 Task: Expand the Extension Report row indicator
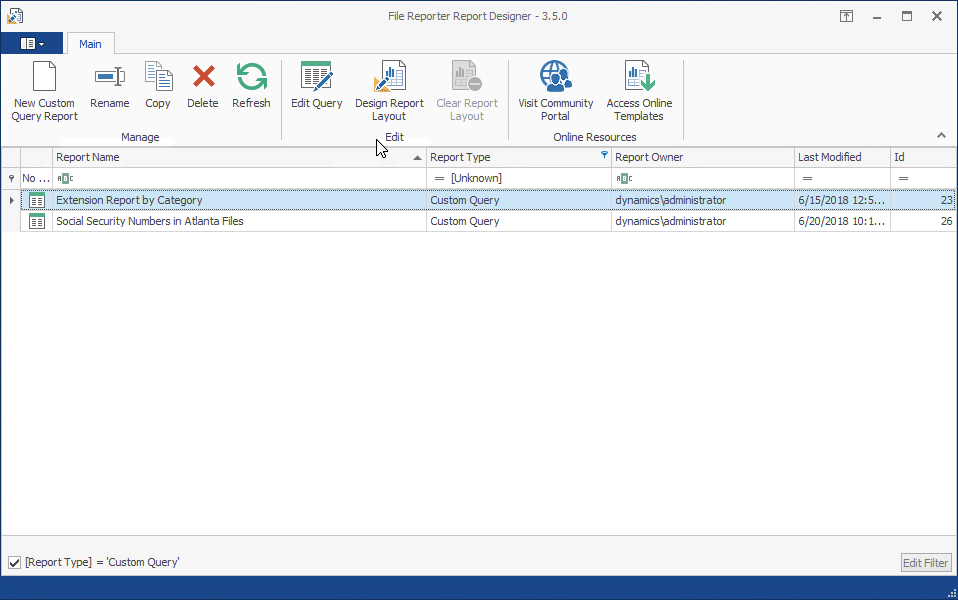tap(11, 201)
